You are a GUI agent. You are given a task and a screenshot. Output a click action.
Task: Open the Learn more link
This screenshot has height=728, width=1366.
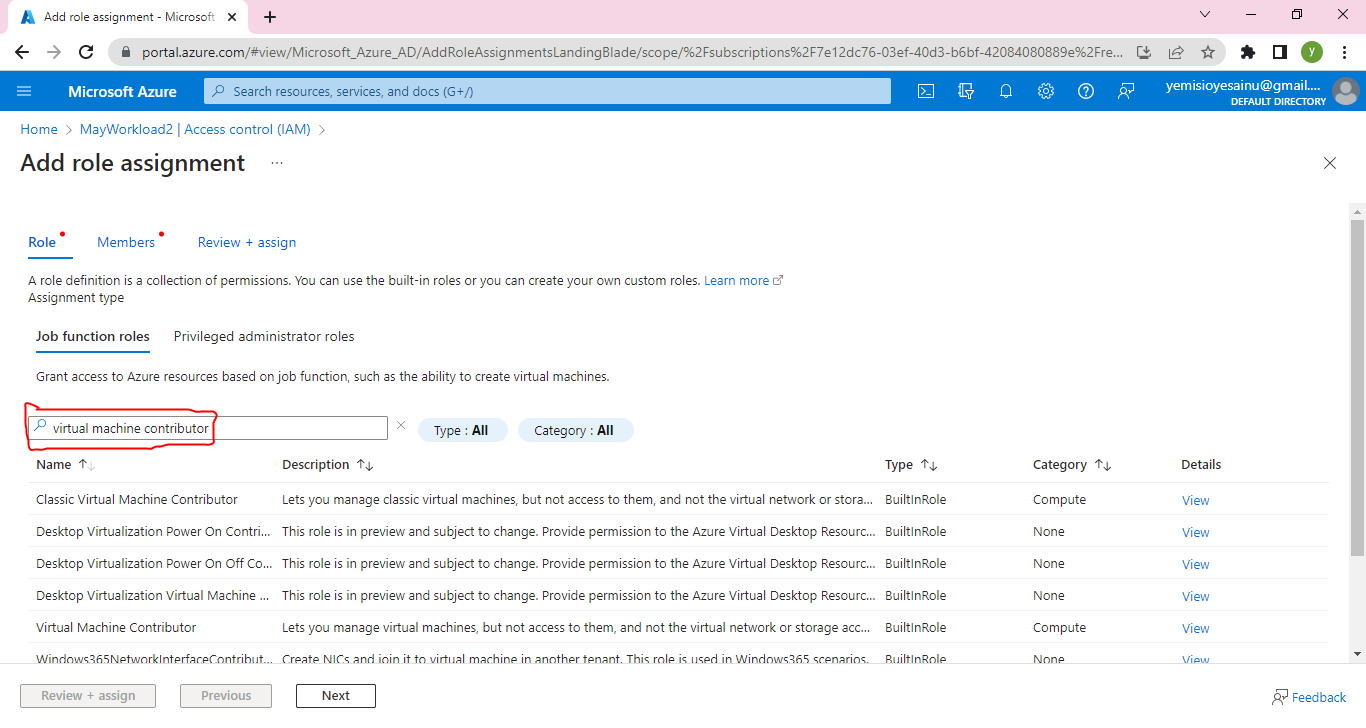click(x=737, y=281)
